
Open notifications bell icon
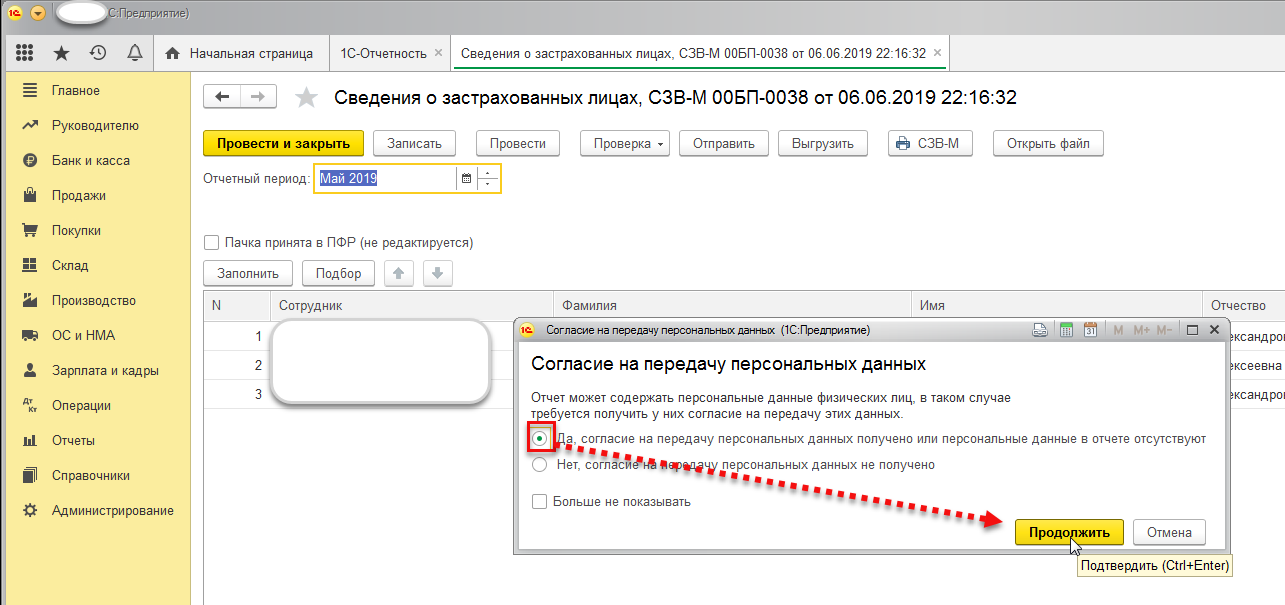[134, 53]
